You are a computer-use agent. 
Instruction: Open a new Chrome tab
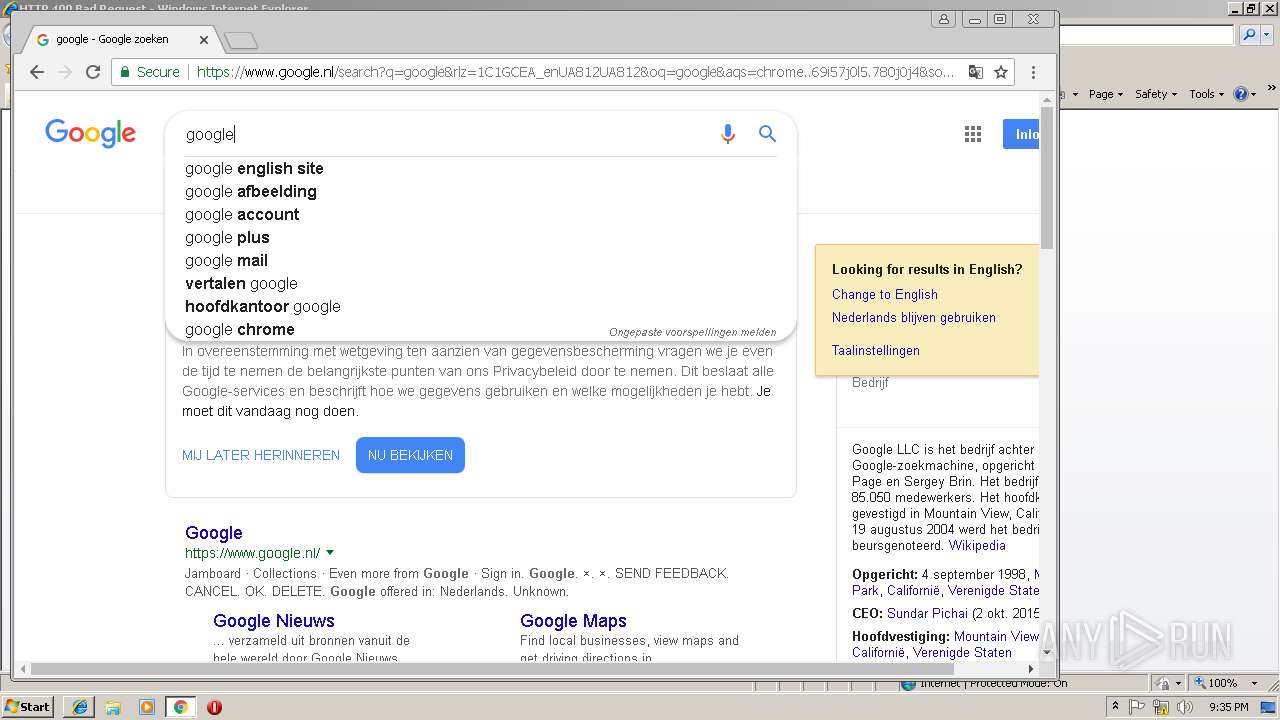click(x=241, y=40)
